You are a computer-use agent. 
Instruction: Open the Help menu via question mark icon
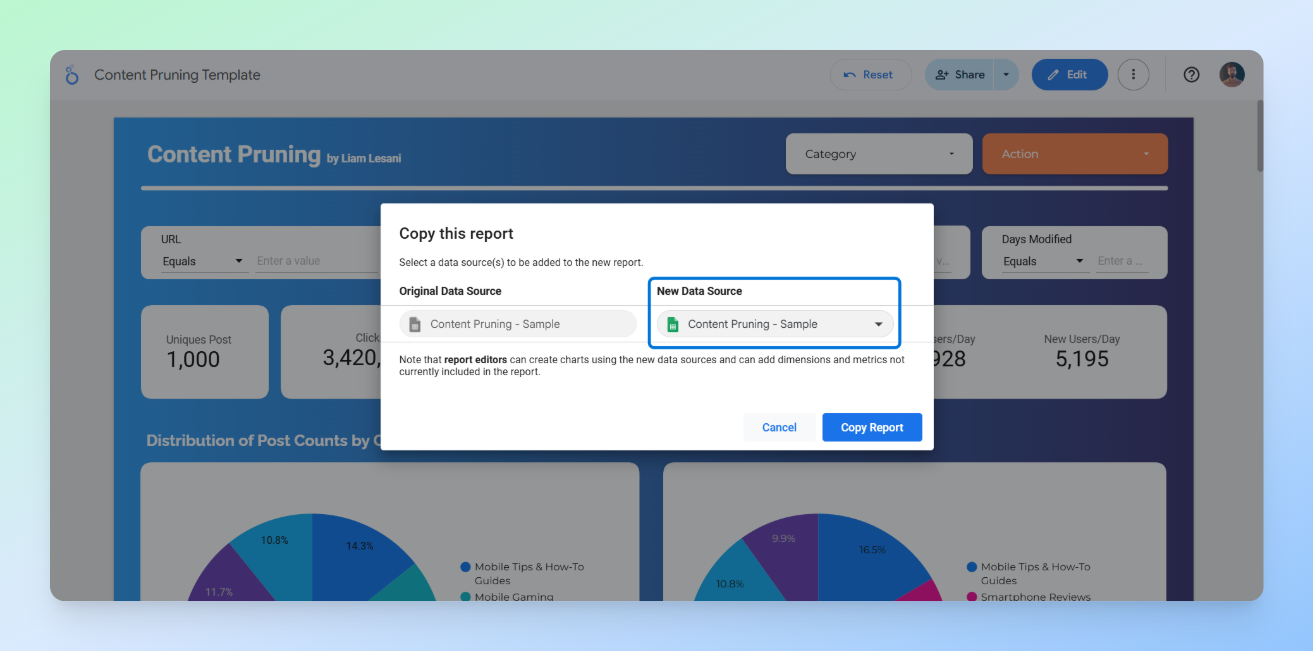click(x=1190, y=74)
